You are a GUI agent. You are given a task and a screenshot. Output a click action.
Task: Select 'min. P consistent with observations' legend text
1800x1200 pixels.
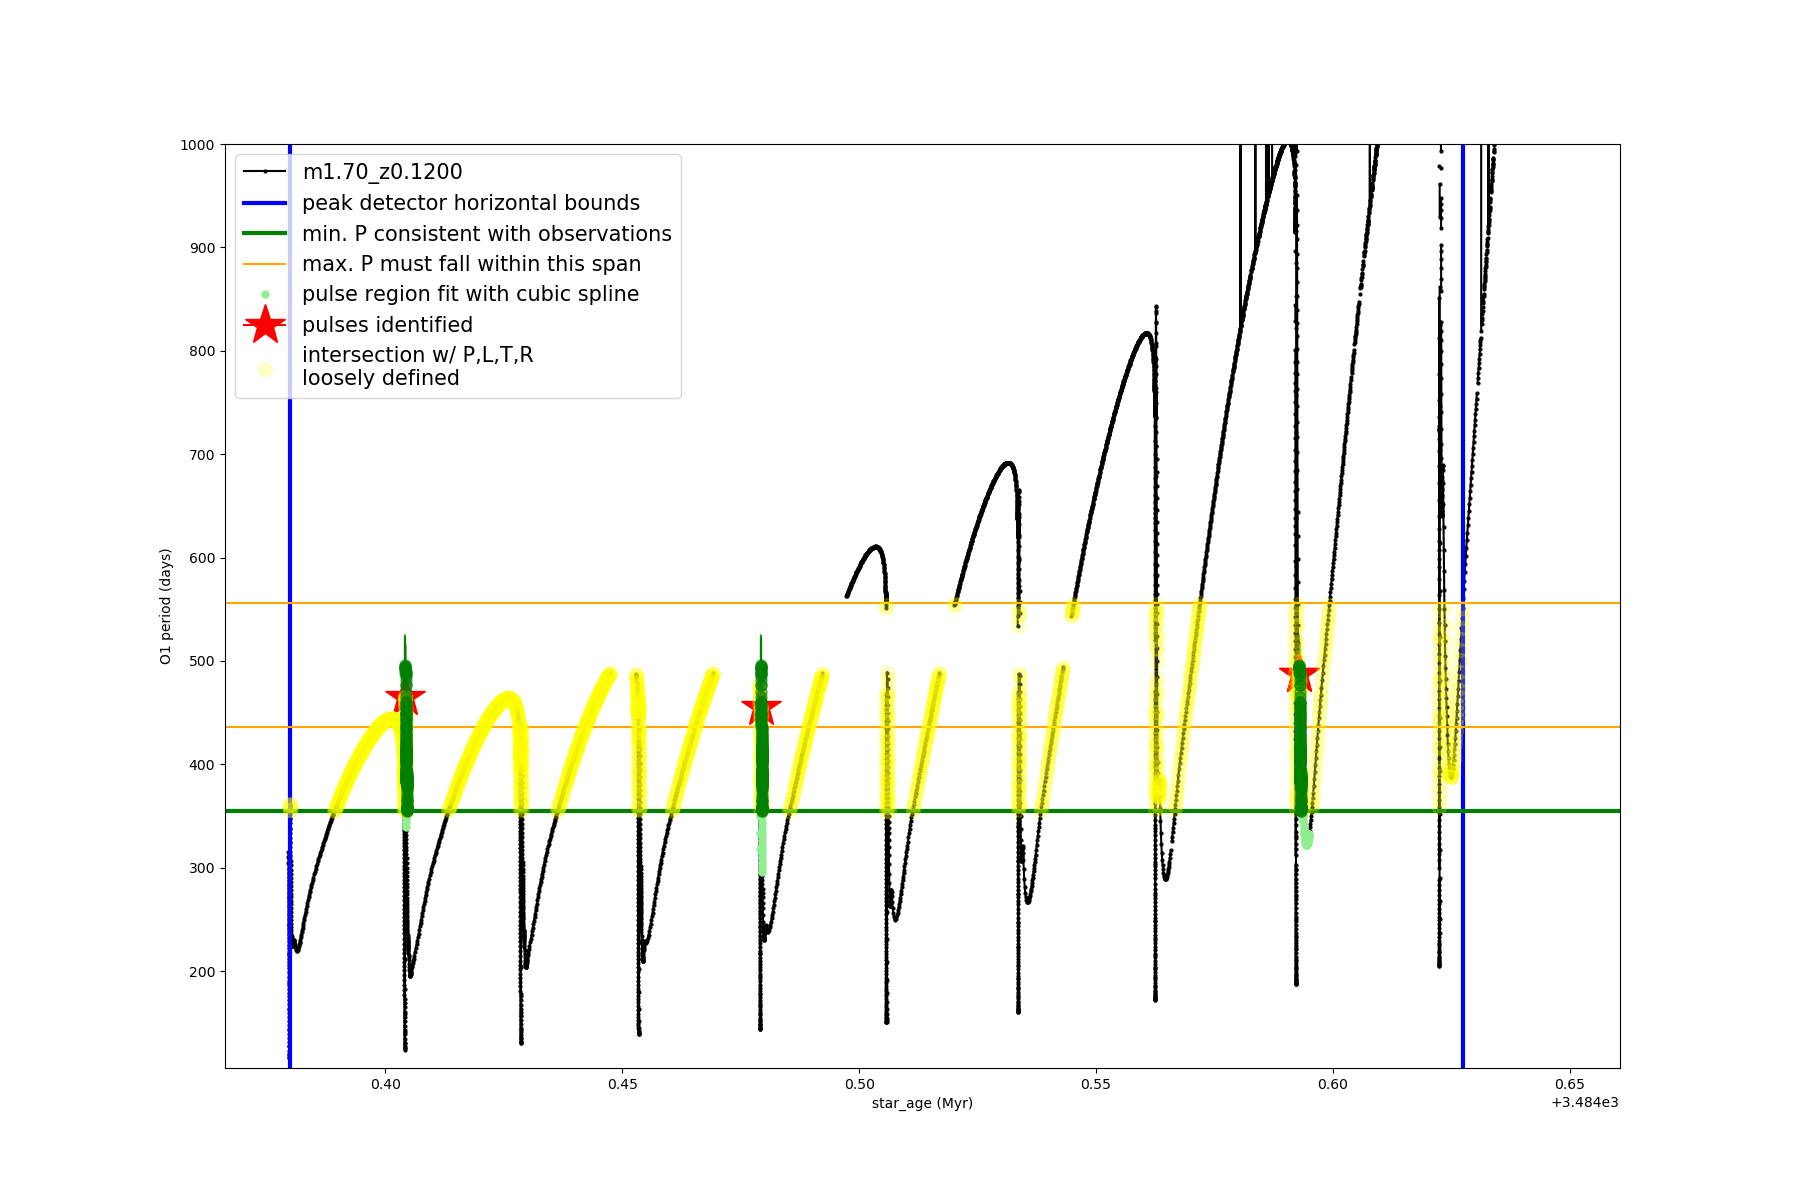point(487,234)
